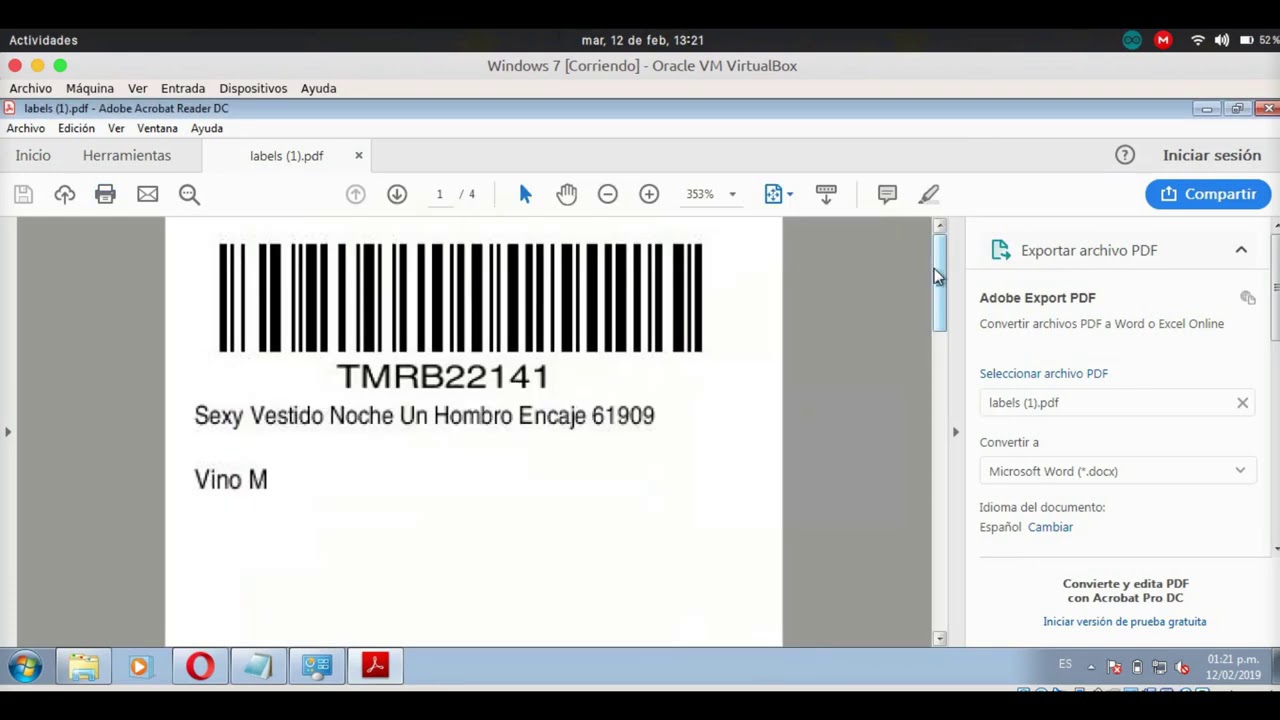
Task: Click the Actividades button in the top bar
Action: click(x=43, y=40)
